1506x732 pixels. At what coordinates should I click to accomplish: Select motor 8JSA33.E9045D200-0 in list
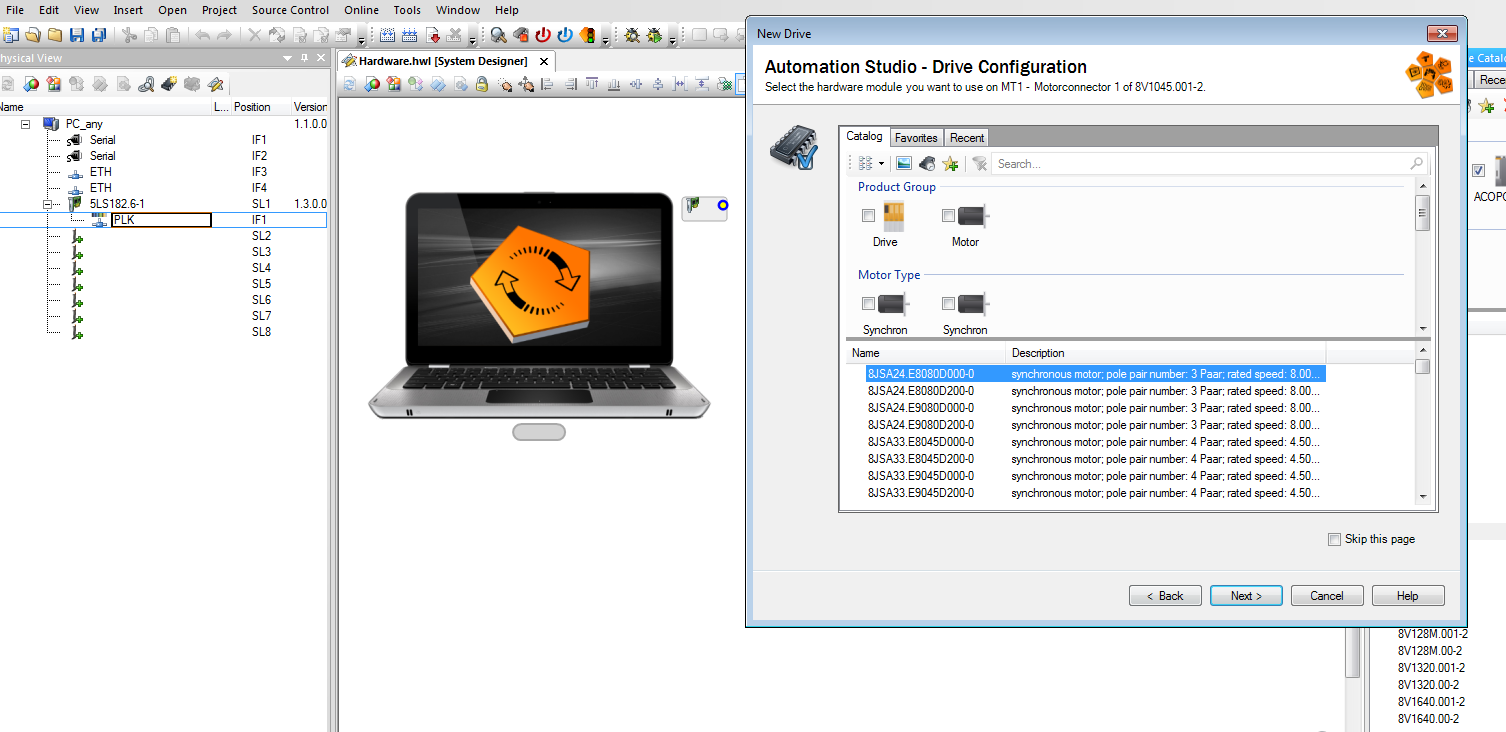[x=920, y=493]
